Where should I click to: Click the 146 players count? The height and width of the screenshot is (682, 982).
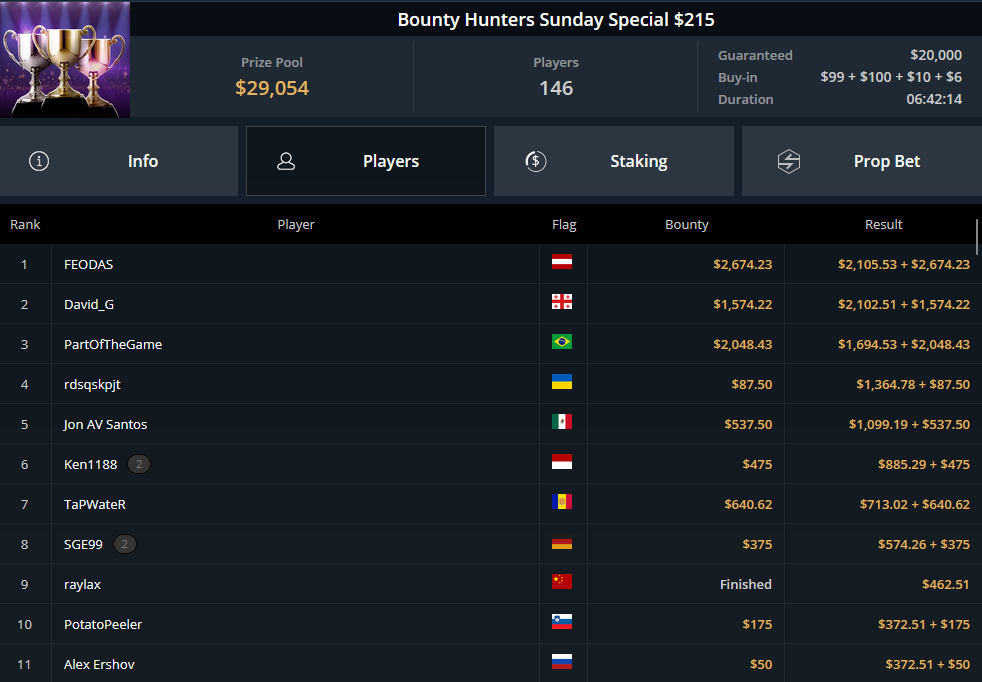coord(556,88)
